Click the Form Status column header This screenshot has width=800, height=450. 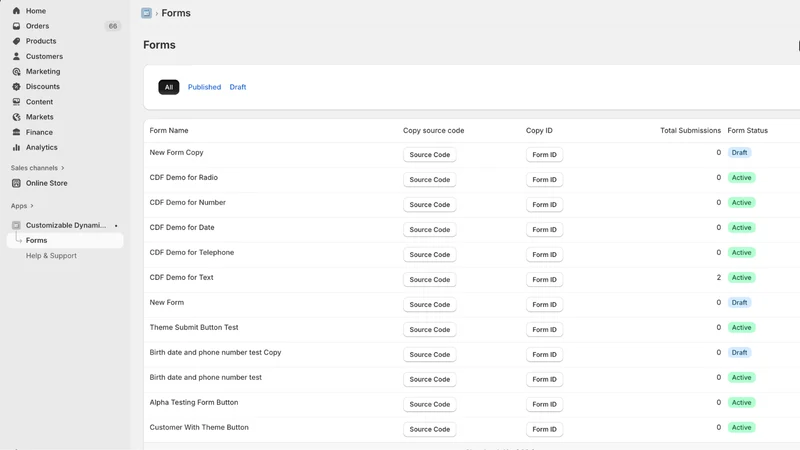[747, 131]
